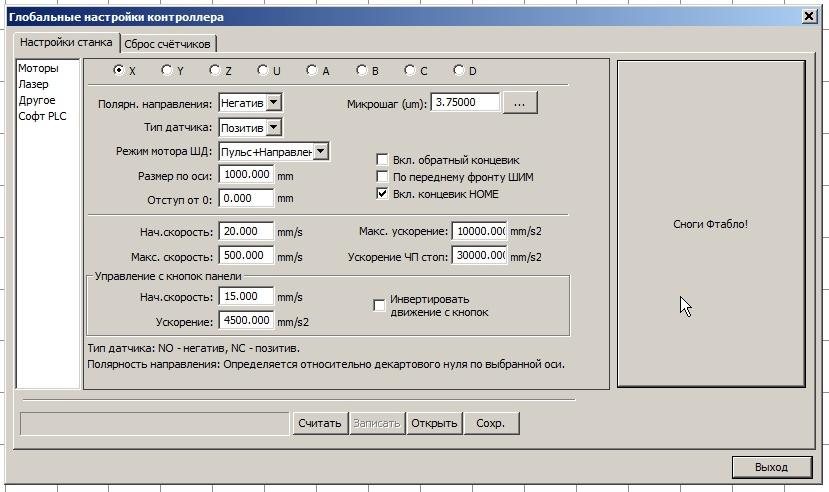
Task: Open the 'Полярн. направления' dropdown
Action: point(275,102)
